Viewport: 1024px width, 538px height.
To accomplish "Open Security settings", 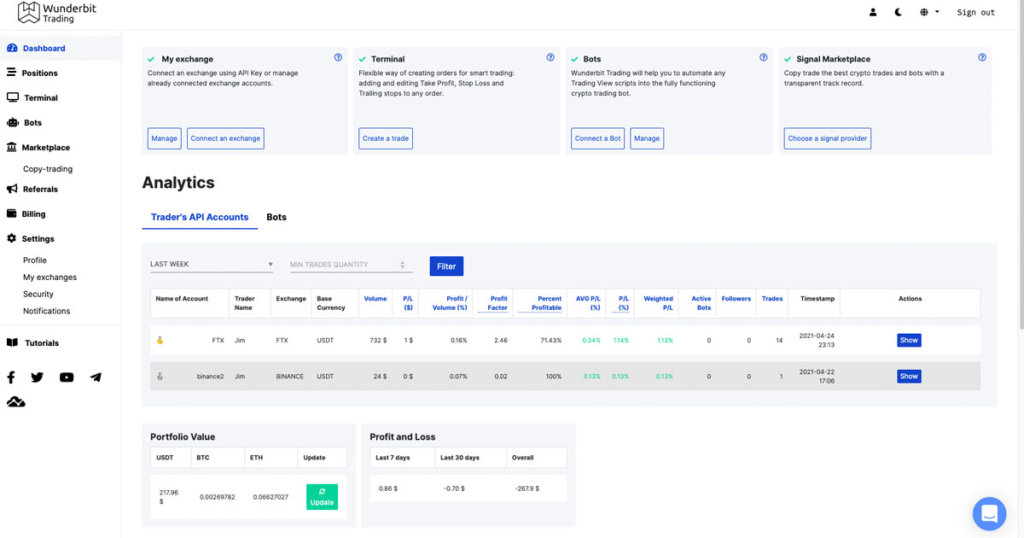I will click(38, 294).
